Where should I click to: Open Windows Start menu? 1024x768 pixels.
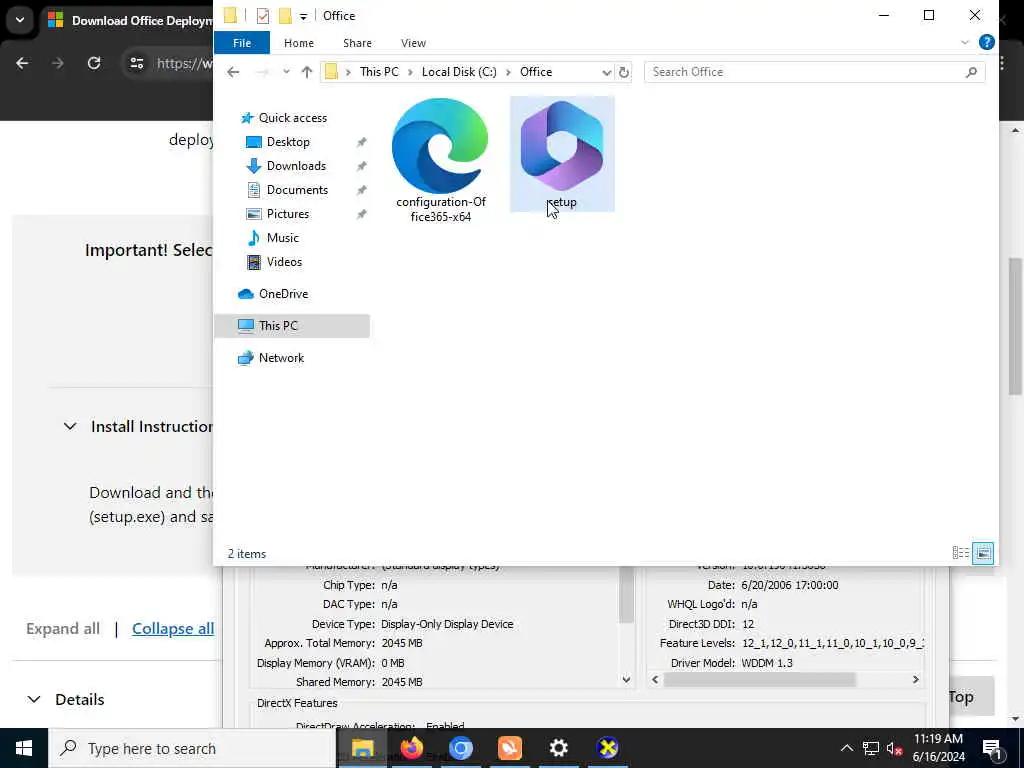24,748
